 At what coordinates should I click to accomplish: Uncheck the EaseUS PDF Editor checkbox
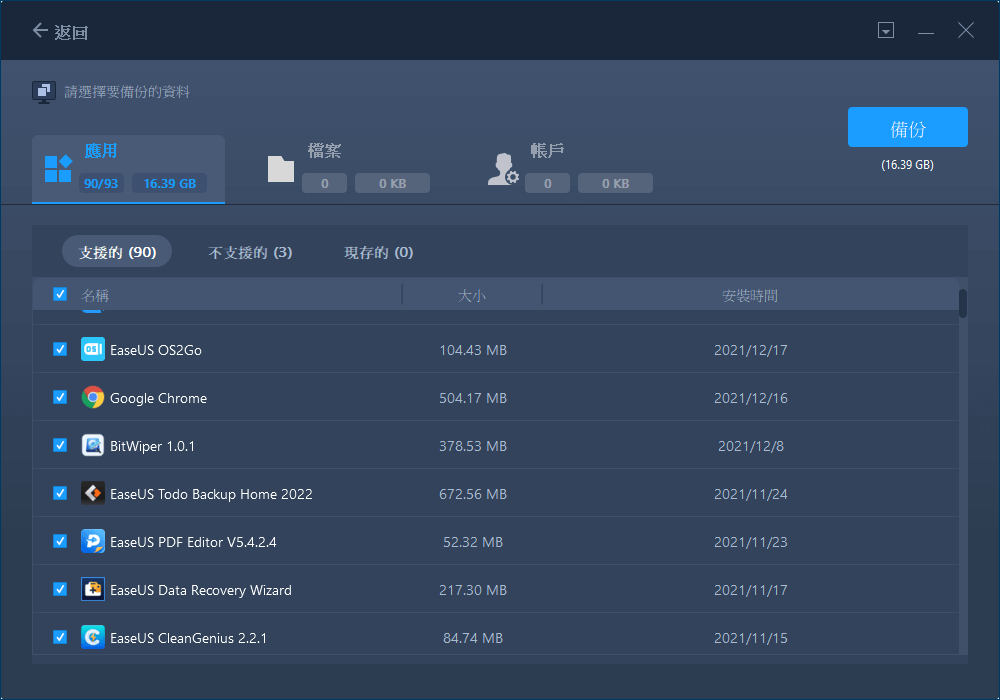point(60,541)
